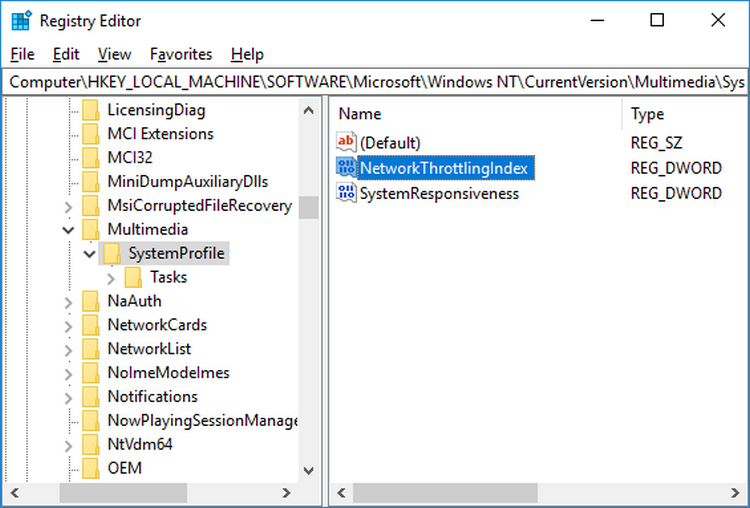The width and height of the screenshot is (750, 508).
Task: Click the tree pane scroll right arrow
Action: pos(287,493)
